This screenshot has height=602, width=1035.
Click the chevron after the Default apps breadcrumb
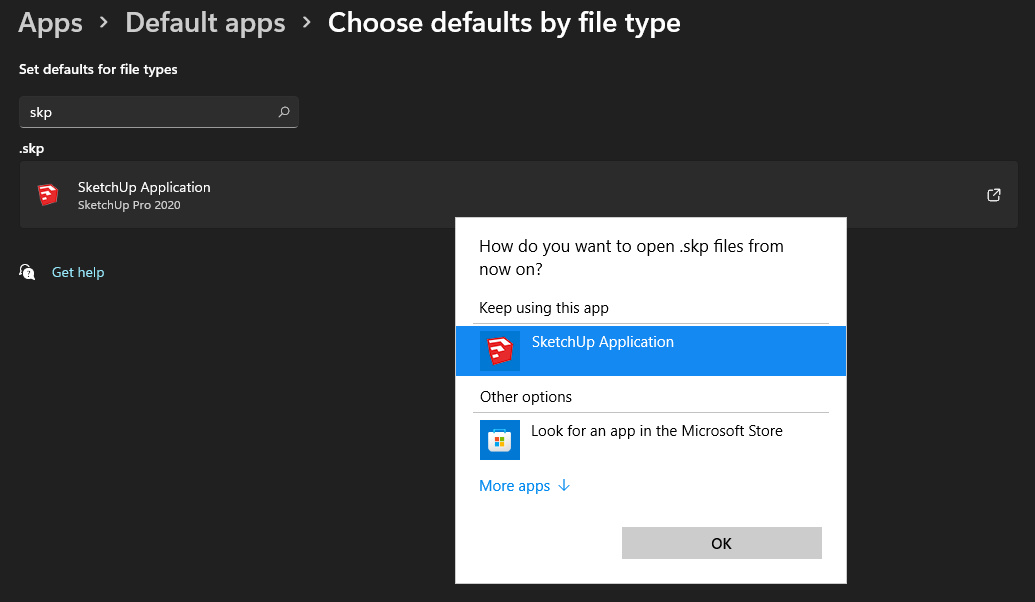pyautogui.click(x=307, y=23)
